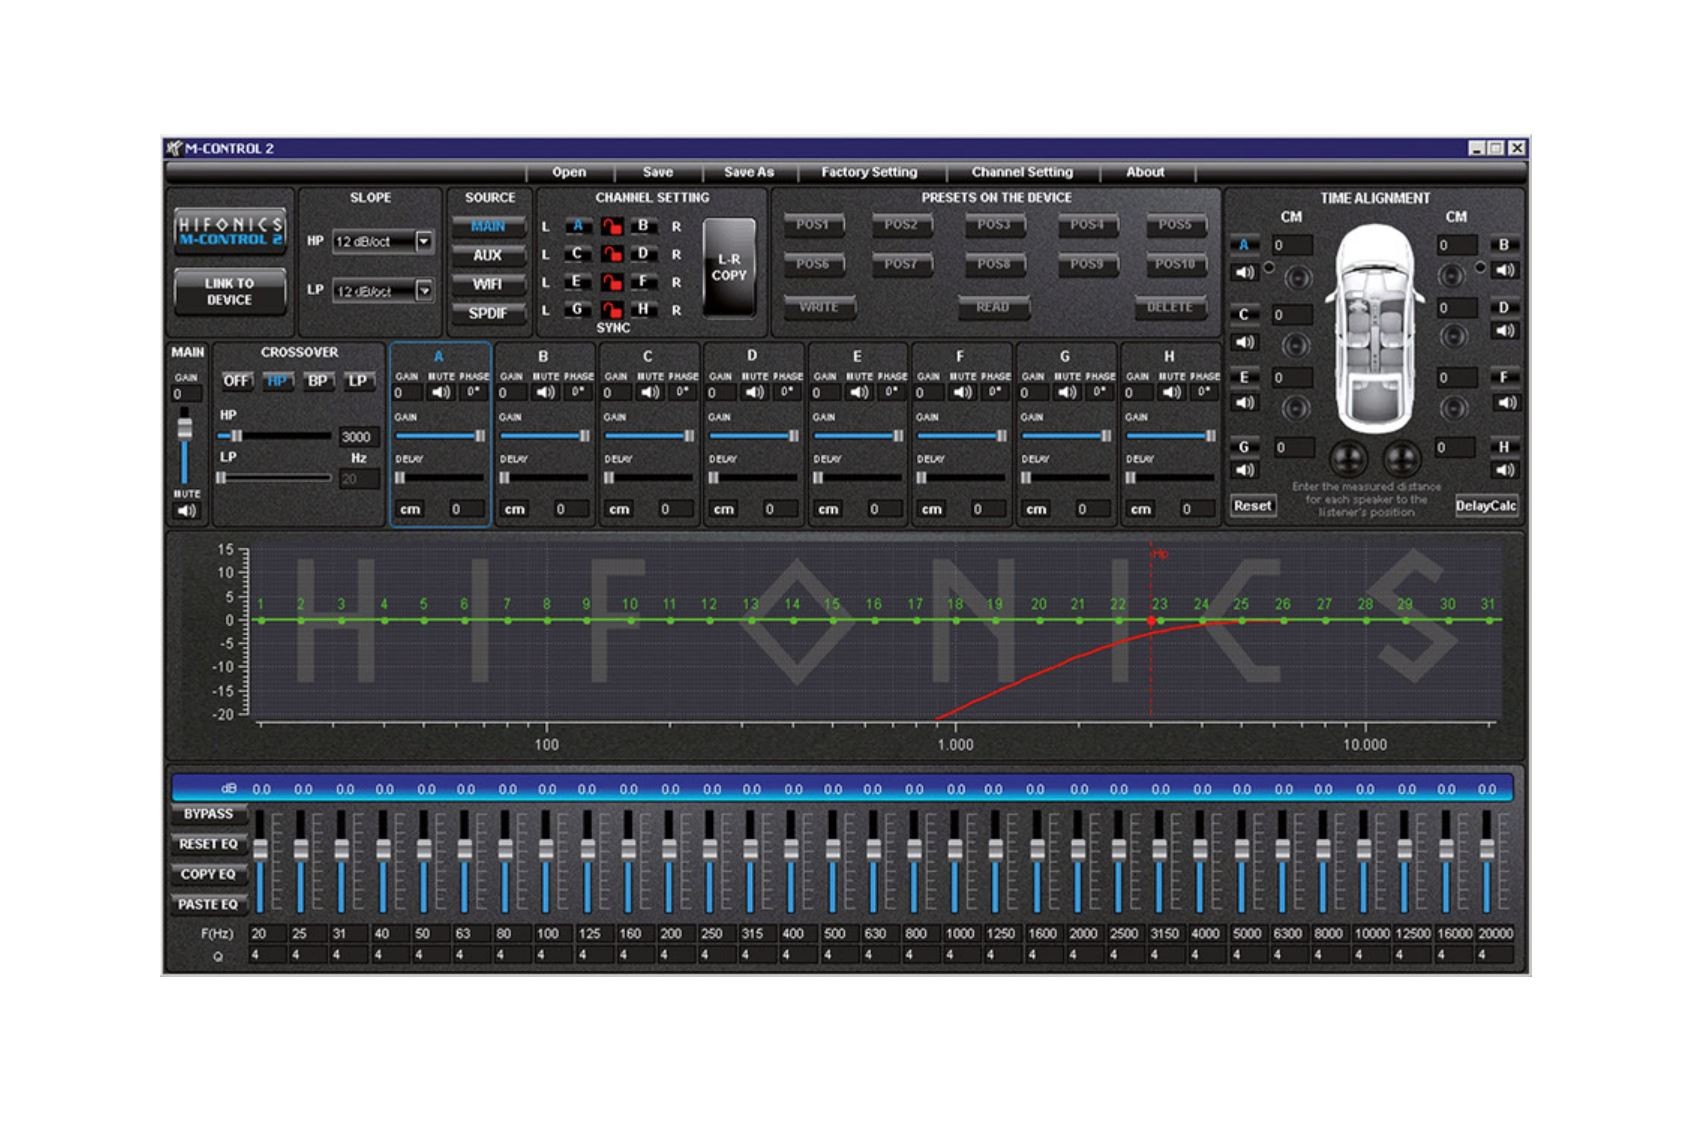Click the DelayCalc button
Screen dimensions: 1703x1141
click(x=1485, y=506)
